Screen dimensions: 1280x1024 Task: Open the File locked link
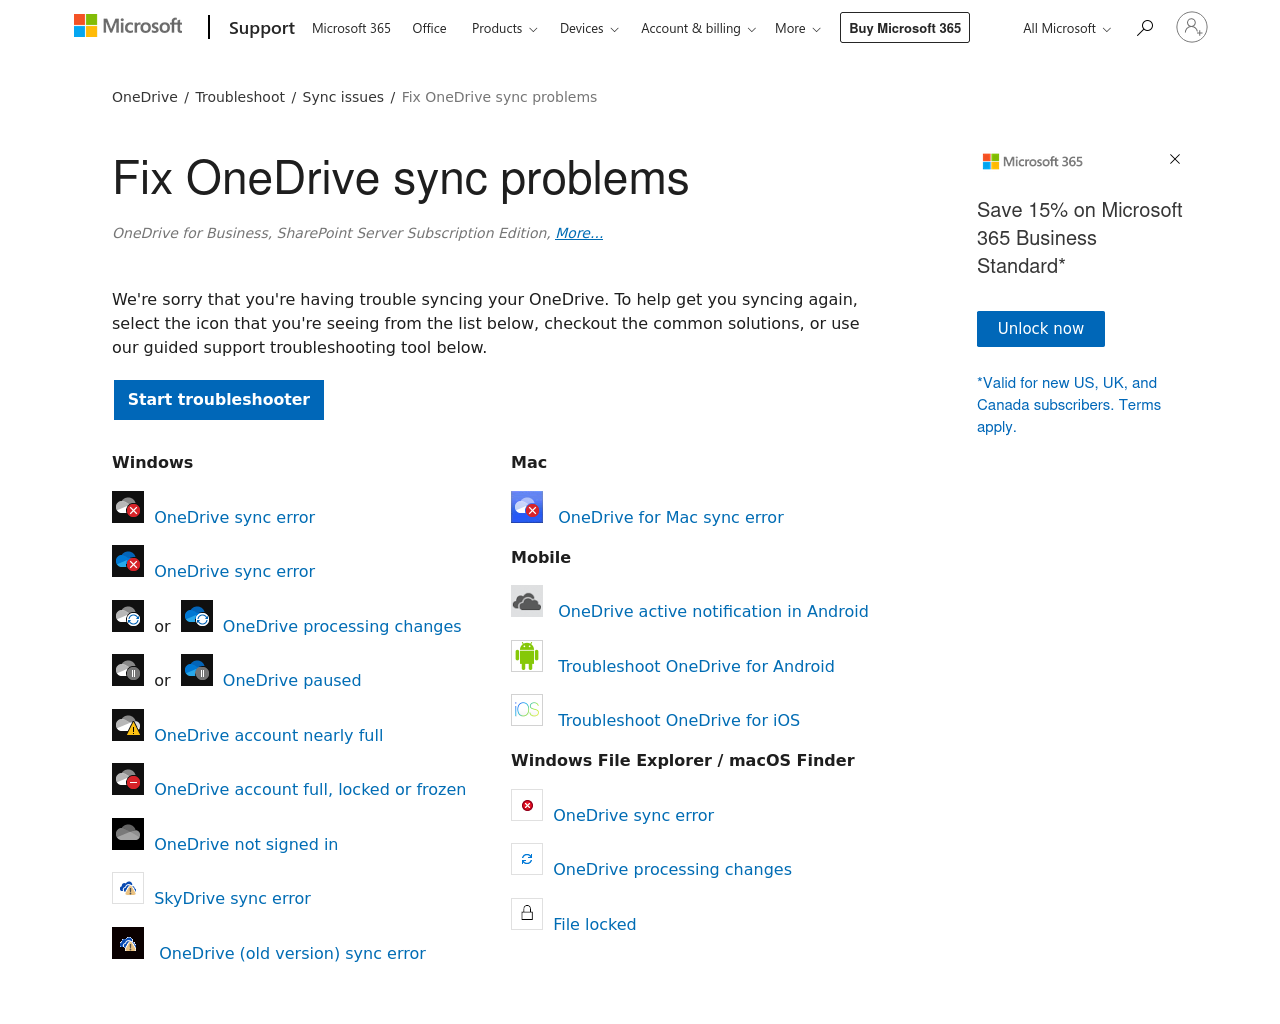click(x=595, y=924)
